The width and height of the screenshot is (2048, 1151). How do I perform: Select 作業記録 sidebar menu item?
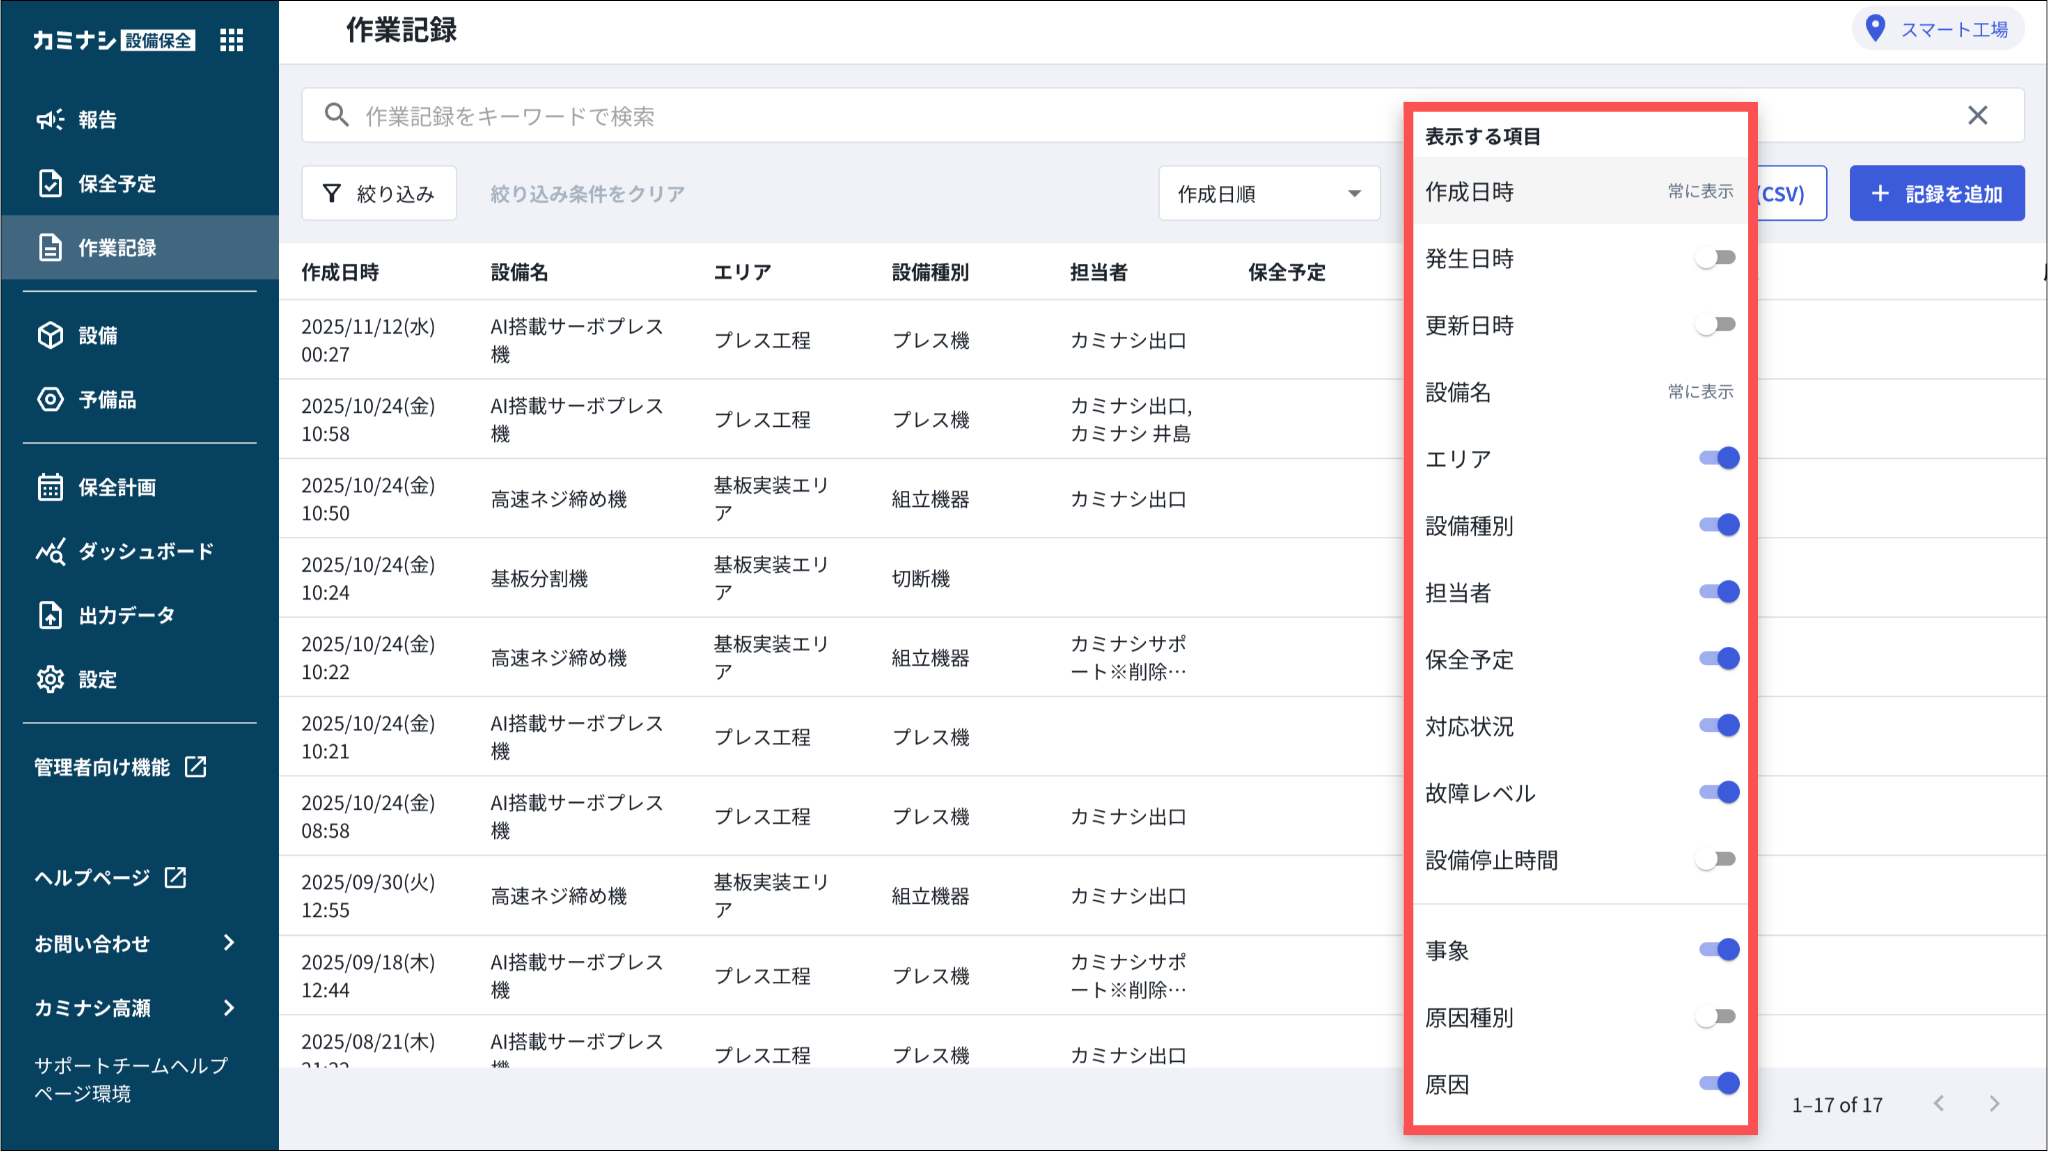[x=117, y=248]
